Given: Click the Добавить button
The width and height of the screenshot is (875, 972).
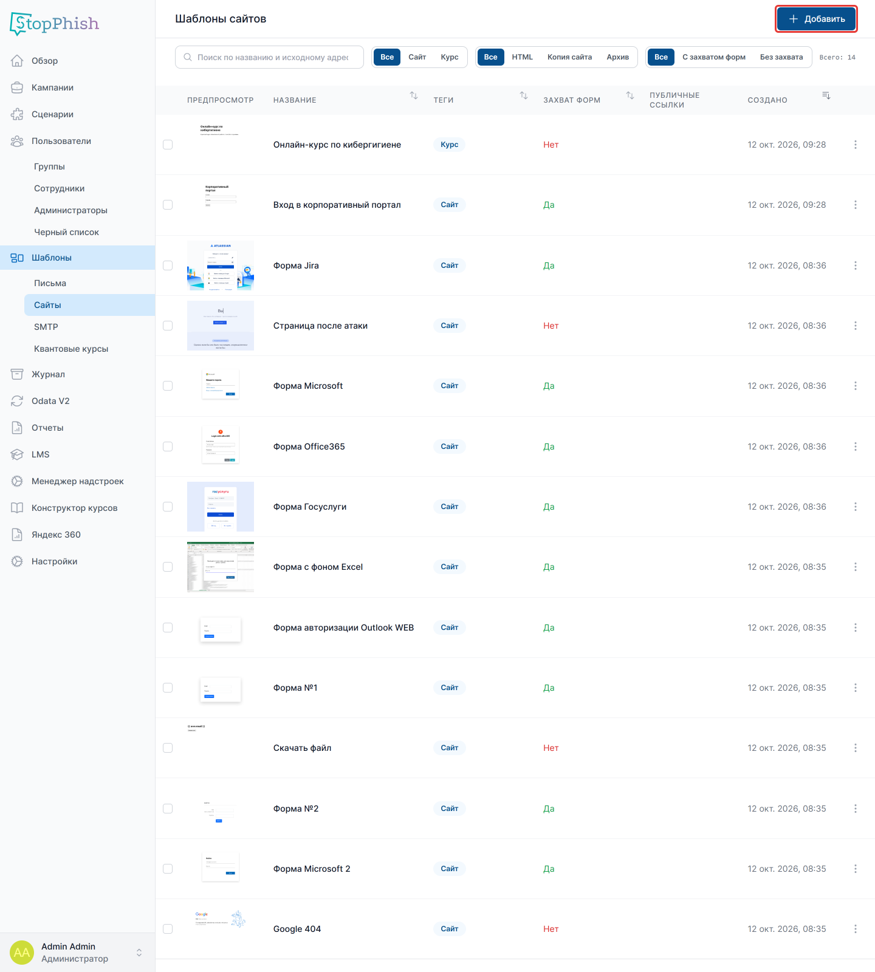Looking at the screenshot, I should (x=816, y=19).
